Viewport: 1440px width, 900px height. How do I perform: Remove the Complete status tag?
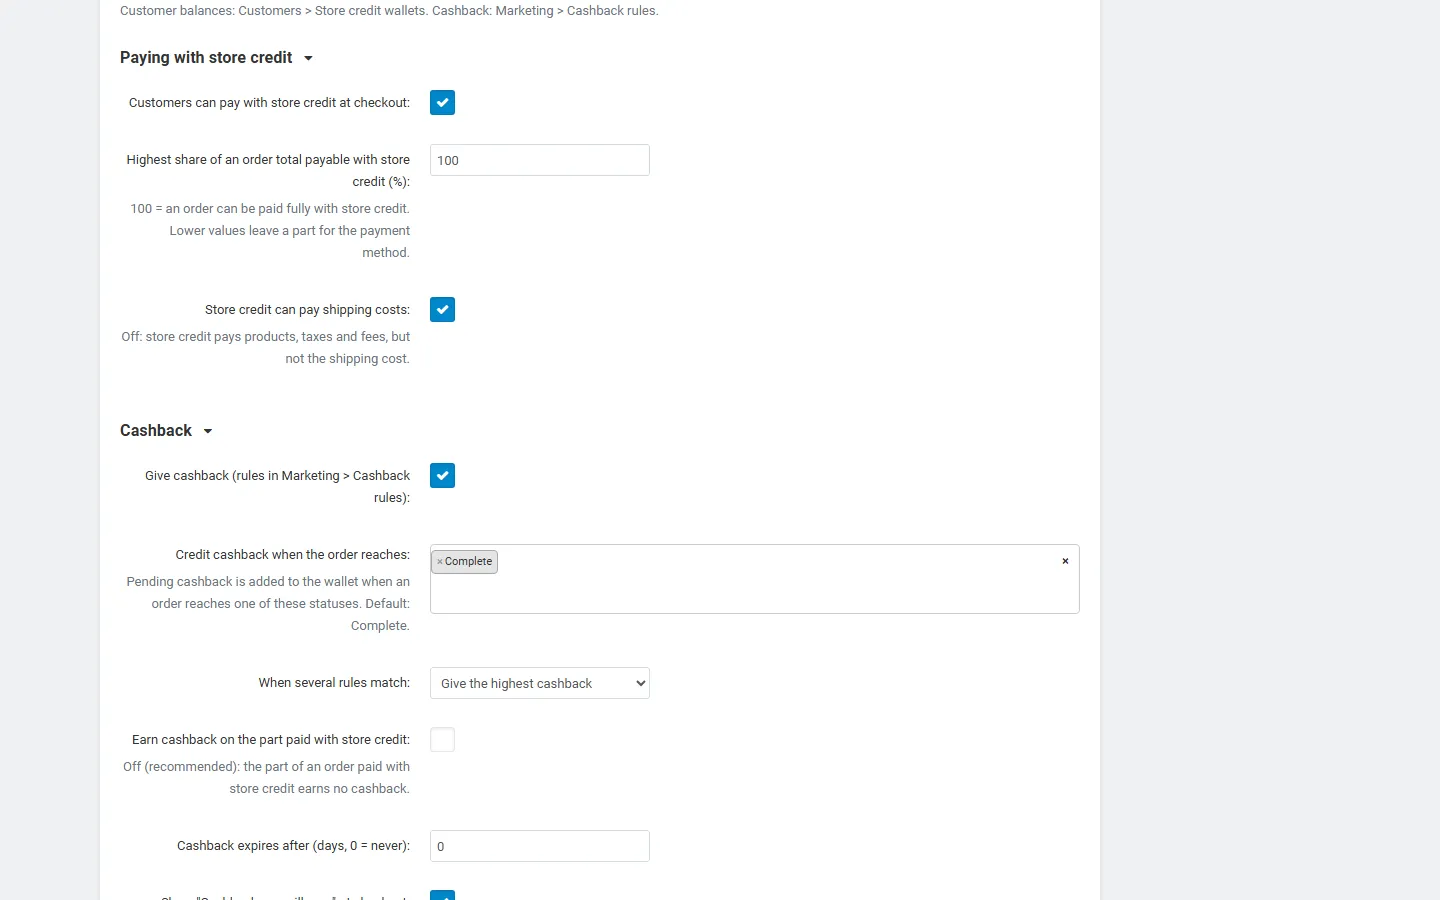tap(439, 562)
